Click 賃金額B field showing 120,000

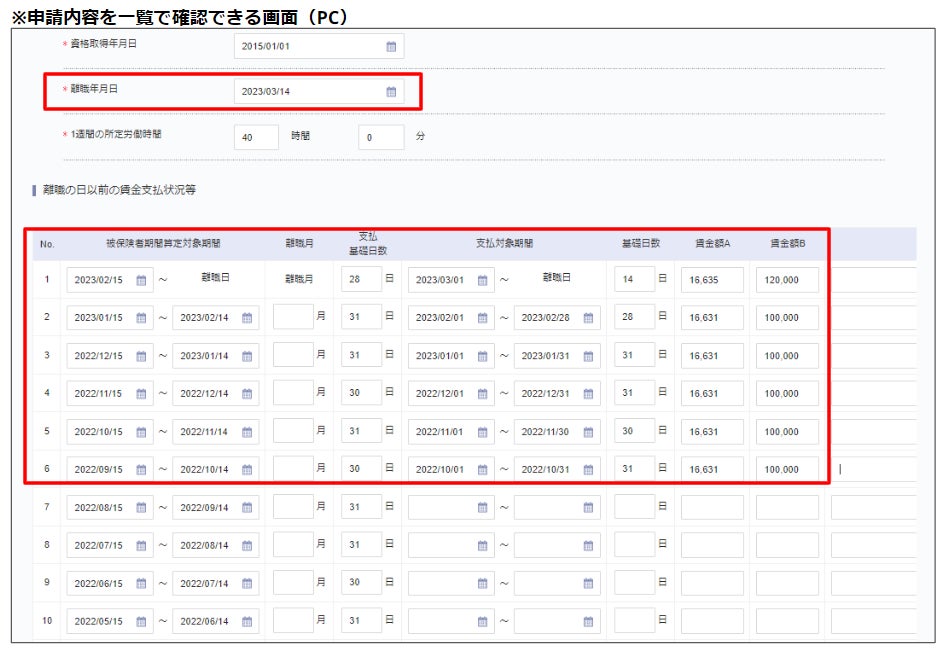coord(787,280)
